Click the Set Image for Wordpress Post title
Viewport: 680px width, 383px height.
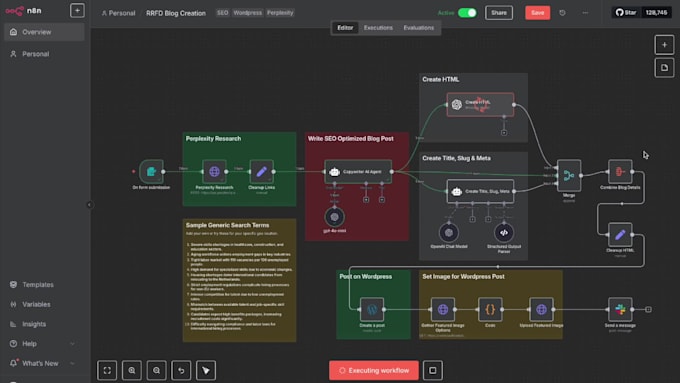tap(463, 277)
